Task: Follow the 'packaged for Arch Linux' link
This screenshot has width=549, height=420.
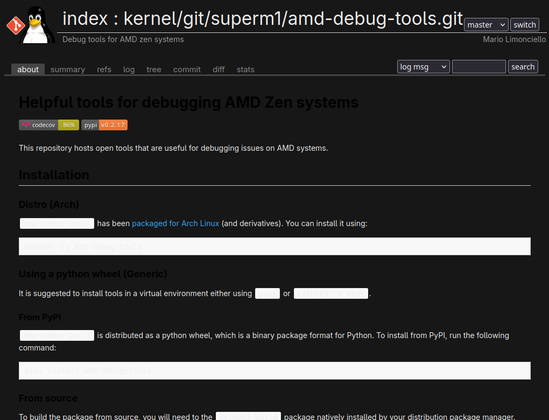Action: pyautogui.click(x=175, y=223)
